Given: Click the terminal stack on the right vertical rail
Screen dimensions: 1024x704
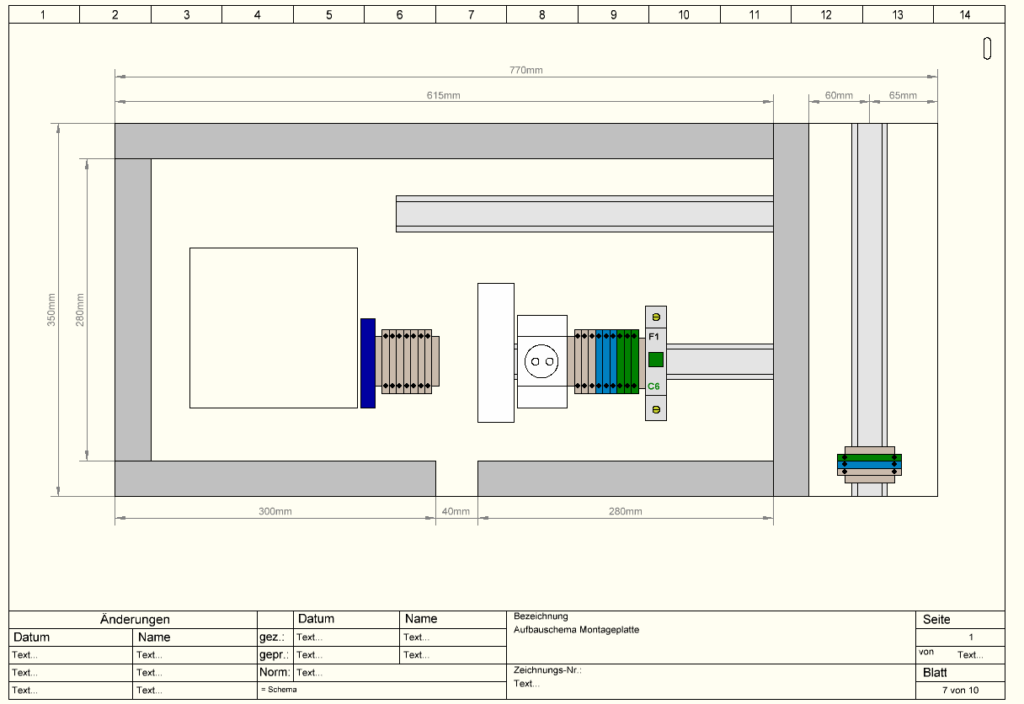Looking at the screenshot, I should pyautogui.click(x=869, y=464).
